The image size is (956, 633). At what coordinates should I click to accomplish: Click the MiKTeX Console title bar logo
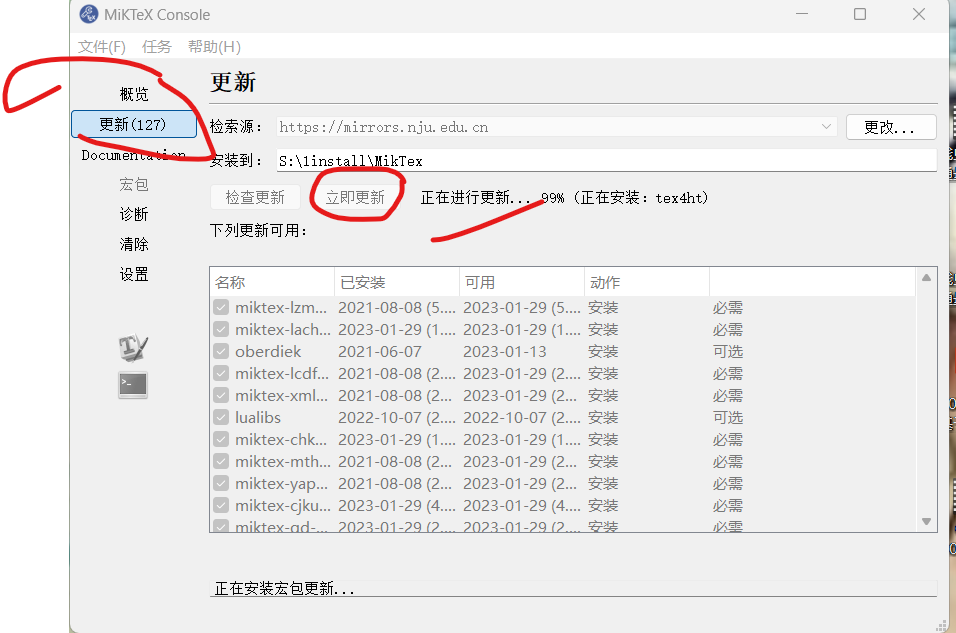point(88,14)
